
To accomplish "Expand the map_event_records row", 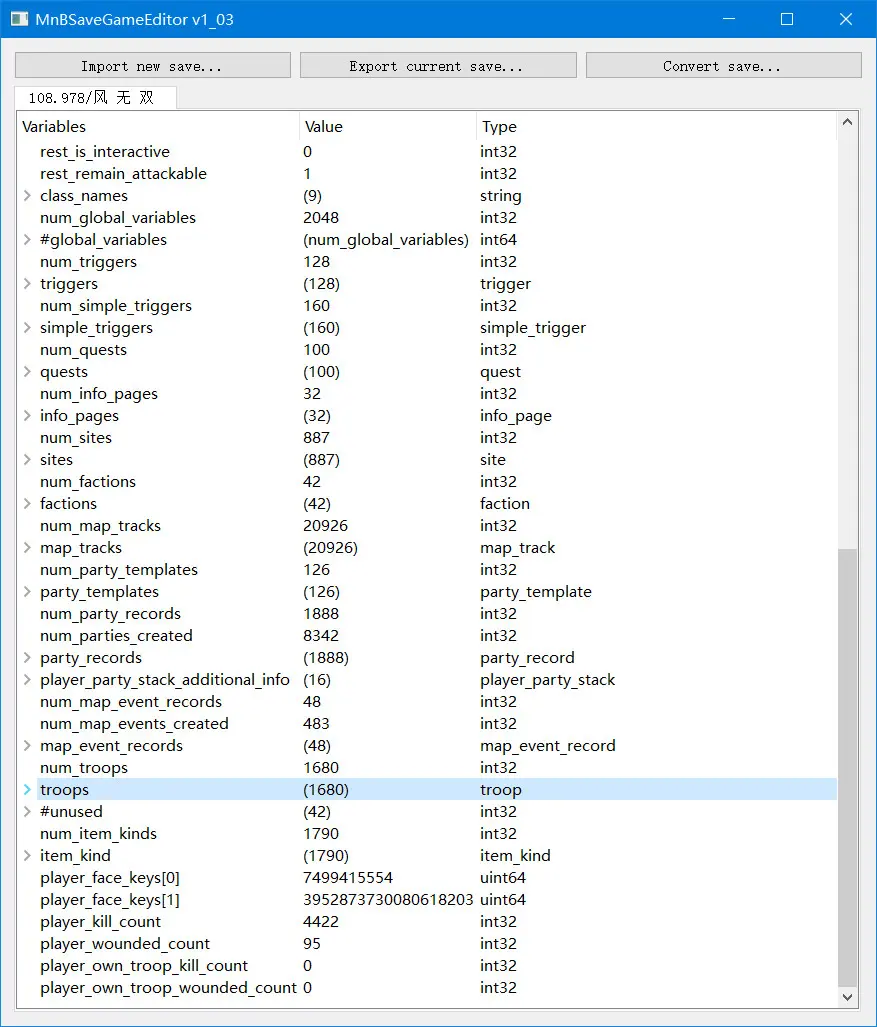I will point(28,745).
